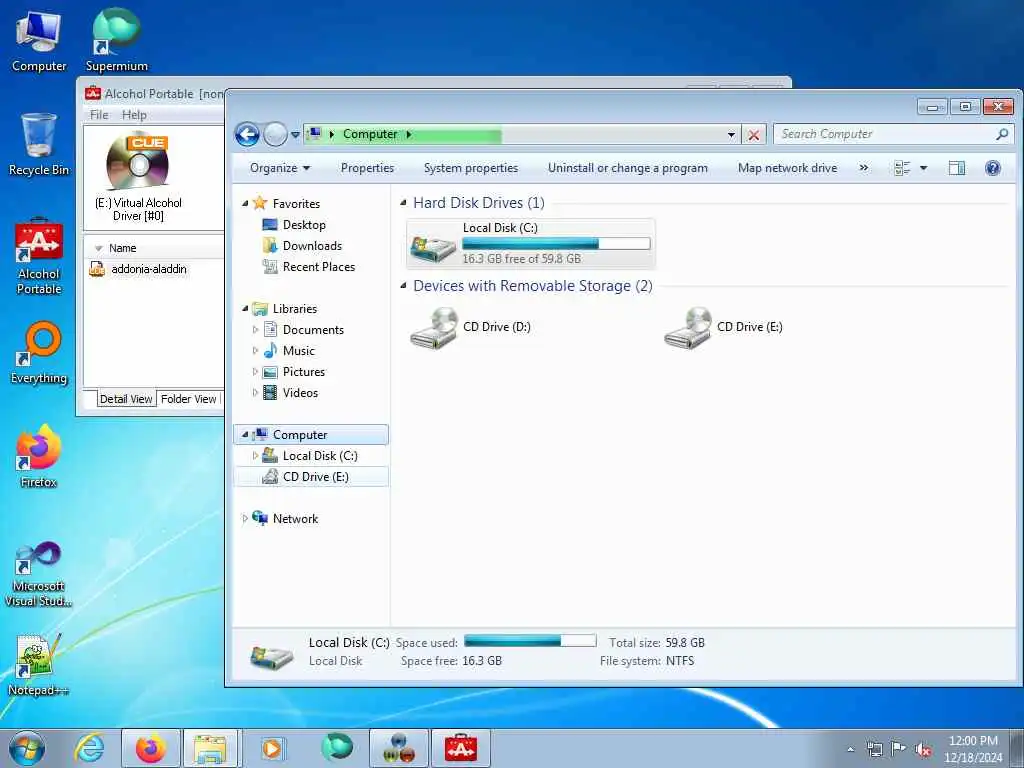
Task: Collapse the Favorites tree node
Action: coord(245,204)
